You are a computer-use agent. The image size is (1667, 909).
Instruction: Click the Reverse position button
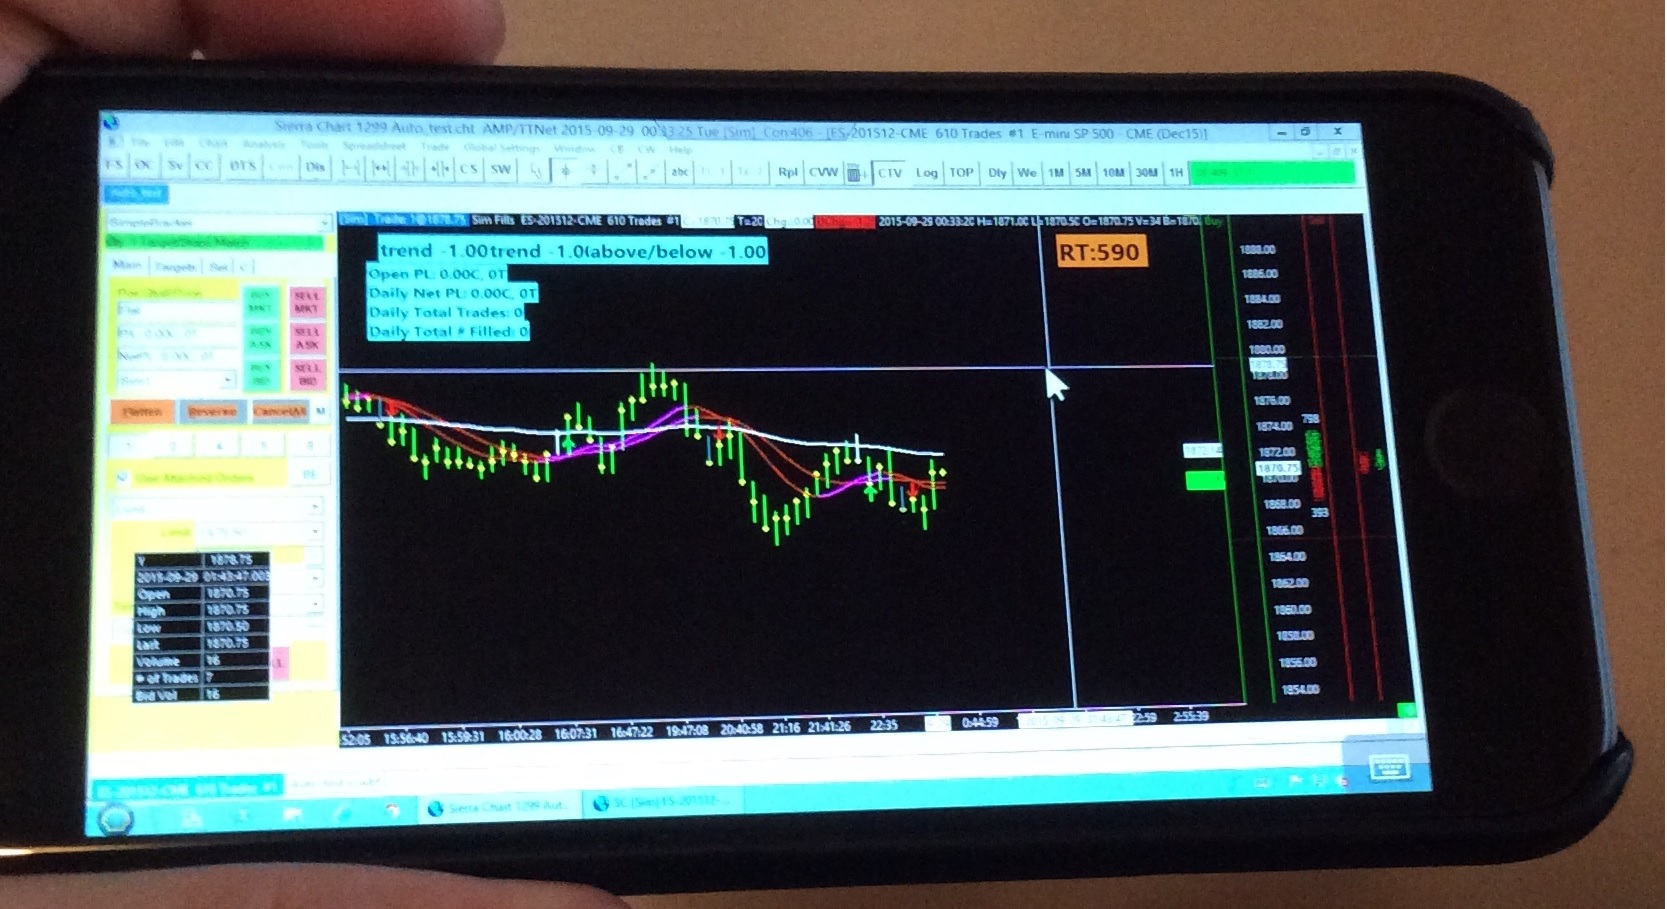[x=212, y=411]
